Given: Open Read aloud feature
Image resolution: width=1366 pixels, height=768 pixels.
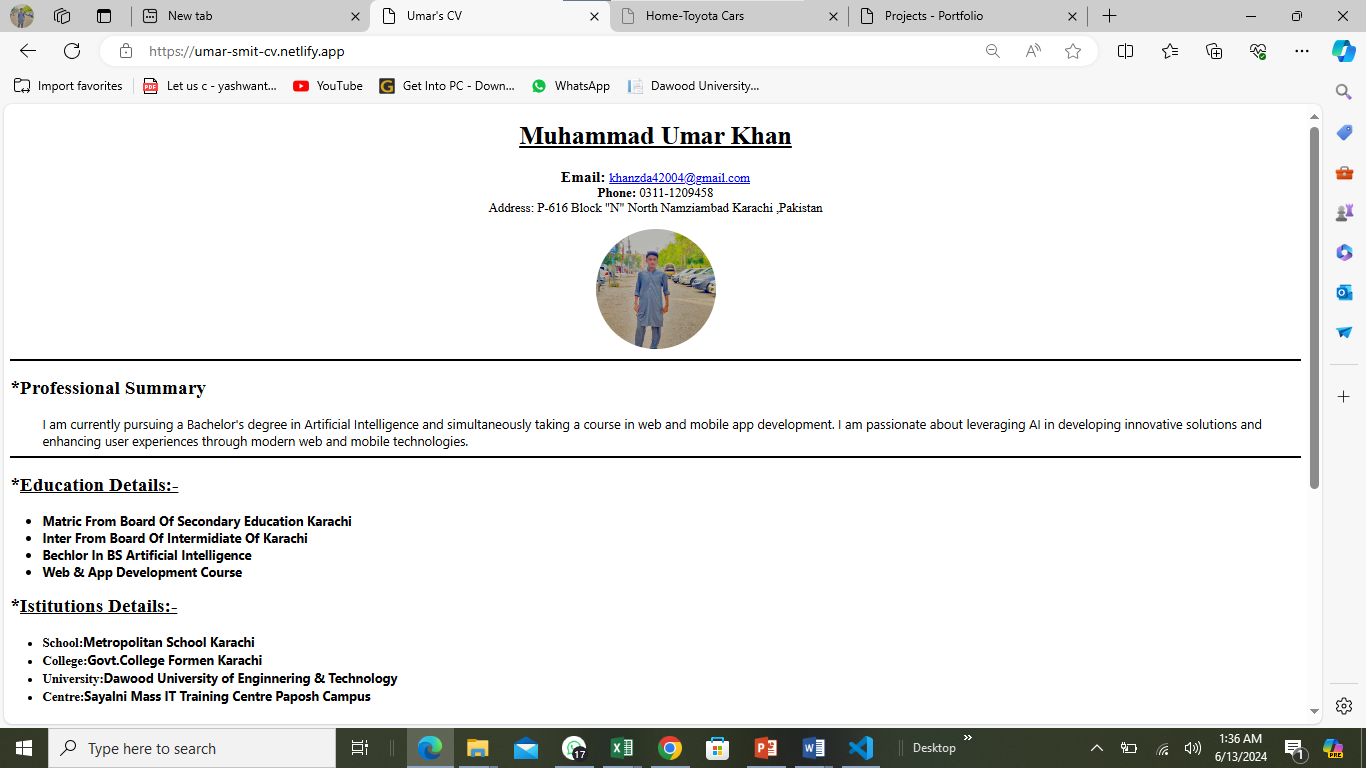Looking at the screenshot, I should pyautogui.click(x=1033, y=51).
